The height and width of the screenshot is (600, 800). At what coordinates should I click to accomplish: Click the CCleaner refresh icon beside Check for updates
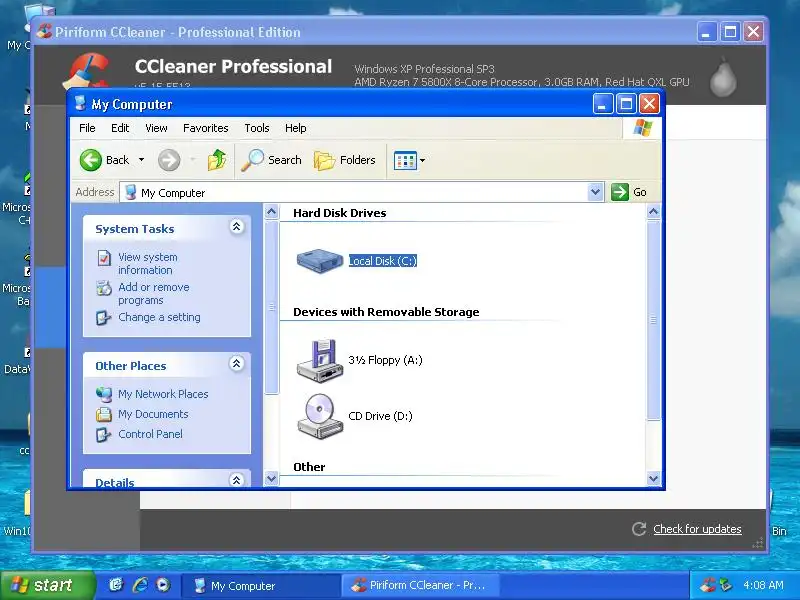pos(639,529)
